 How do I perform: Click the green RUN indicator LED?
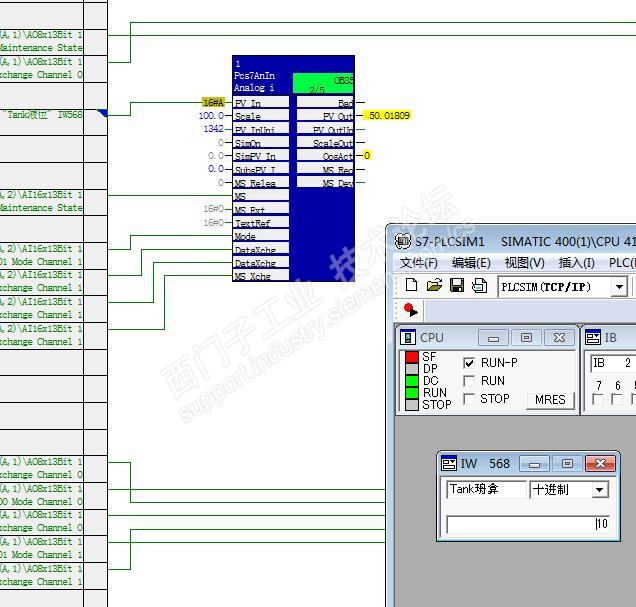(412, 393)
